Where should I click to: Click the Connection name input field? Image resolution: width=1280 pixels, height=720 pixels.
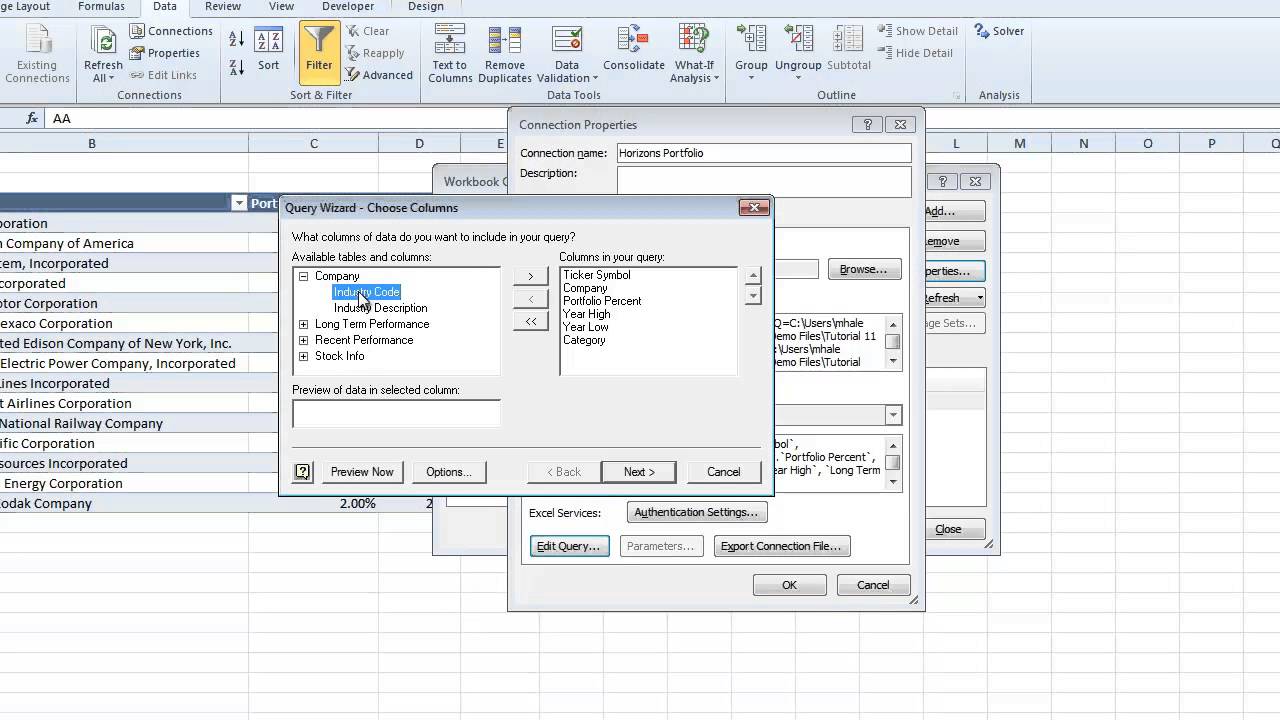[x=764, y=153]
